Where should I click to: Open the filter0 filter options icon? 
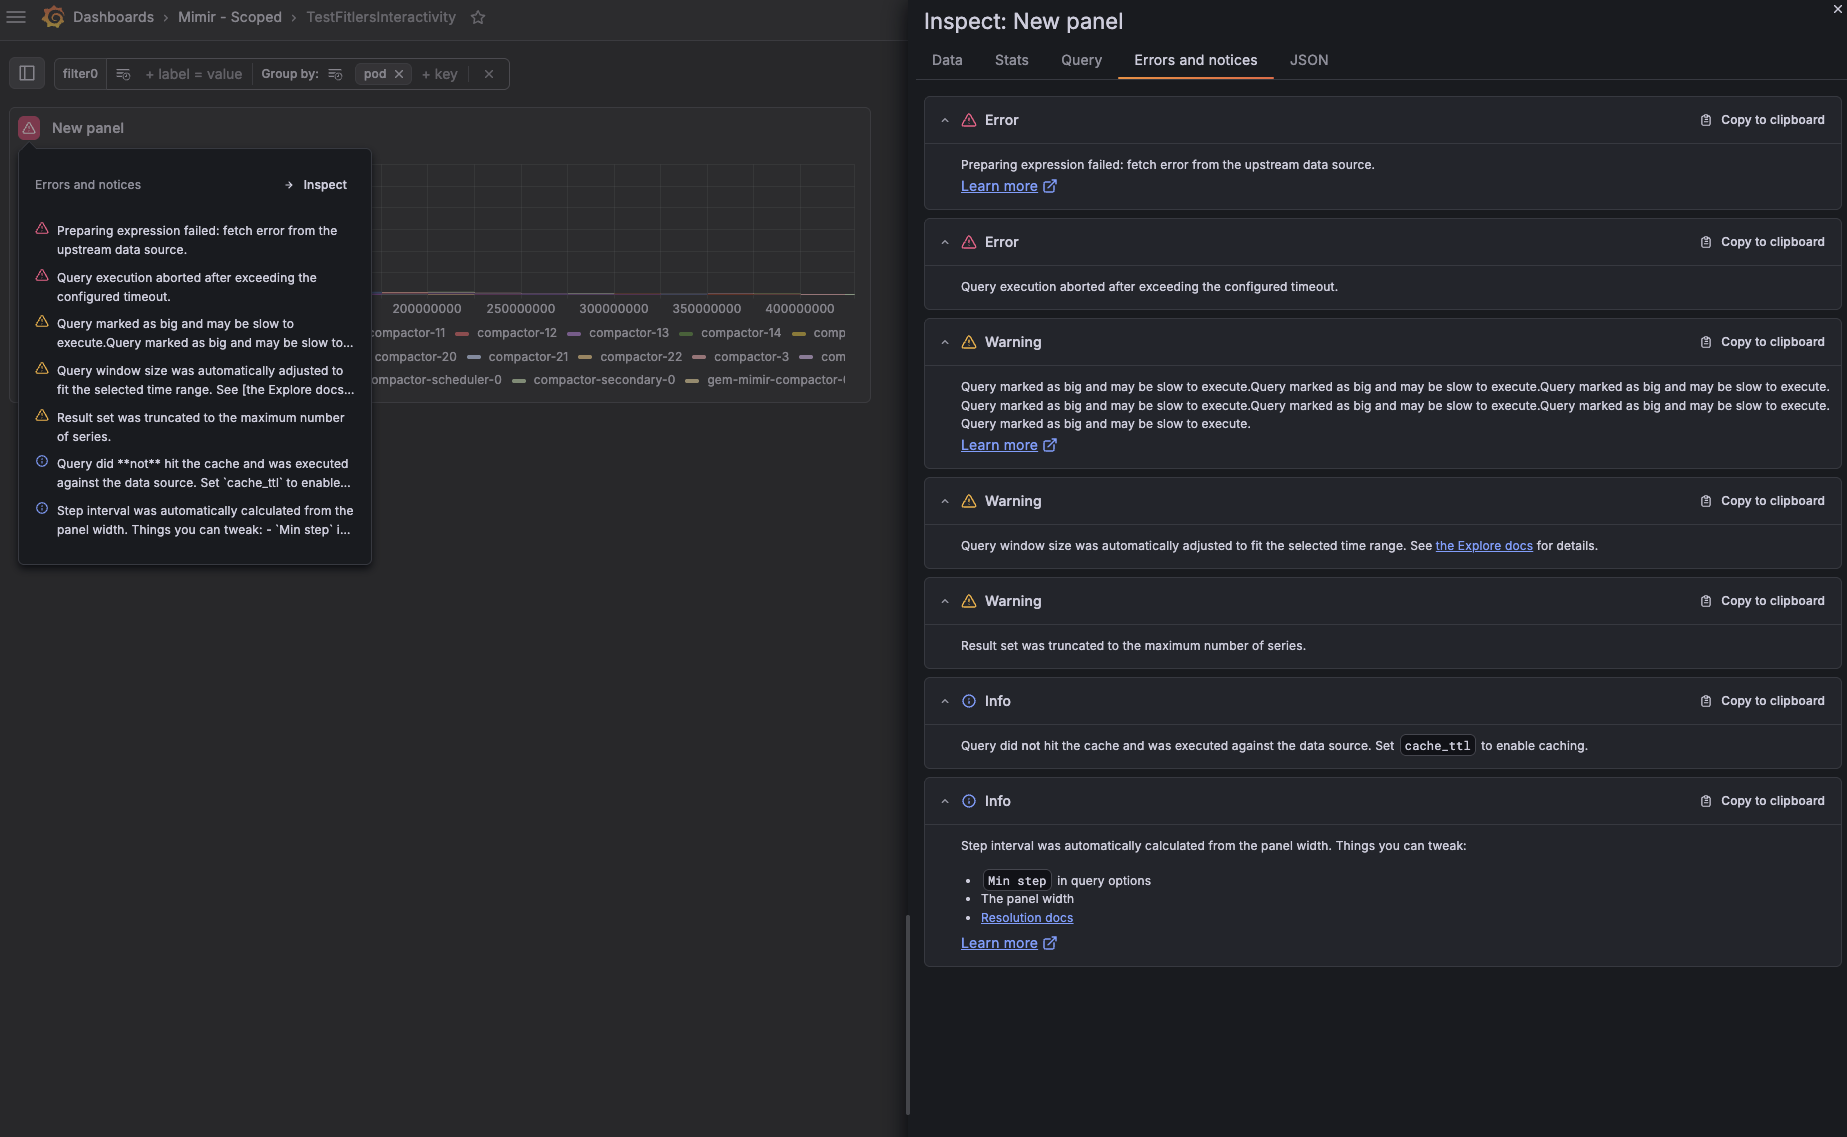click(x=123, y=74)
